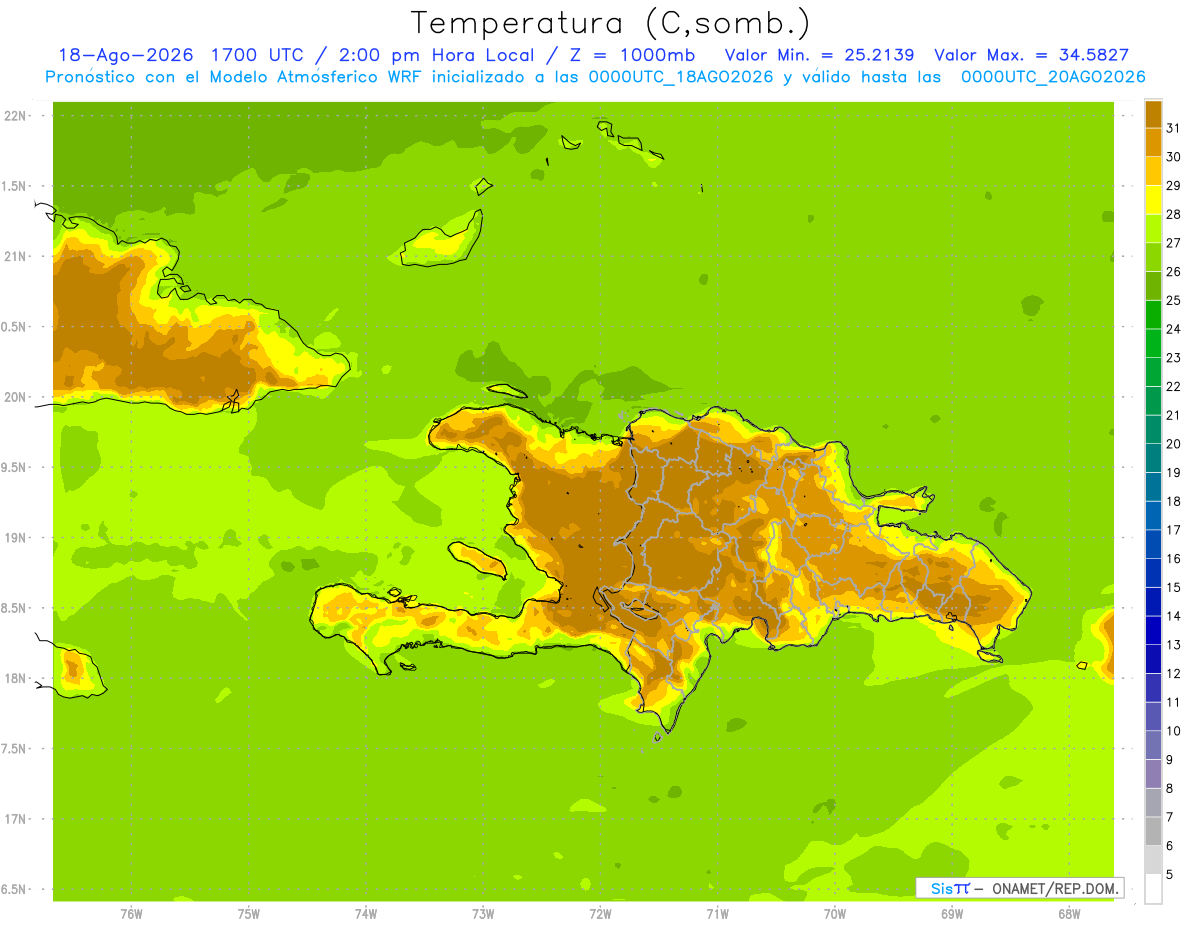Click the color scale label '31'

[1173, 128]
